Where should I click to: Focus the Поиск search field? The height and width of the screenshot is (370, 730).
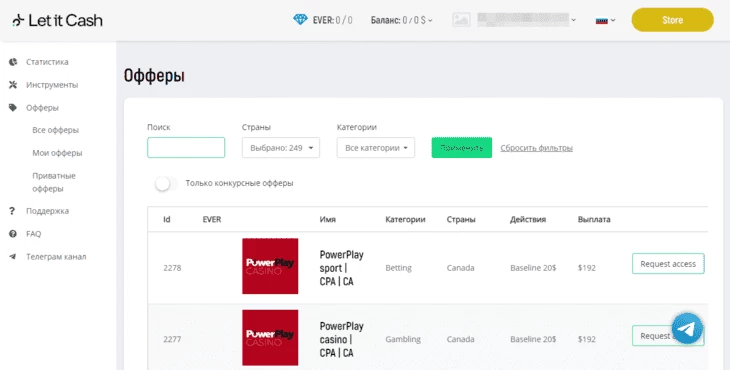(186, 148)
